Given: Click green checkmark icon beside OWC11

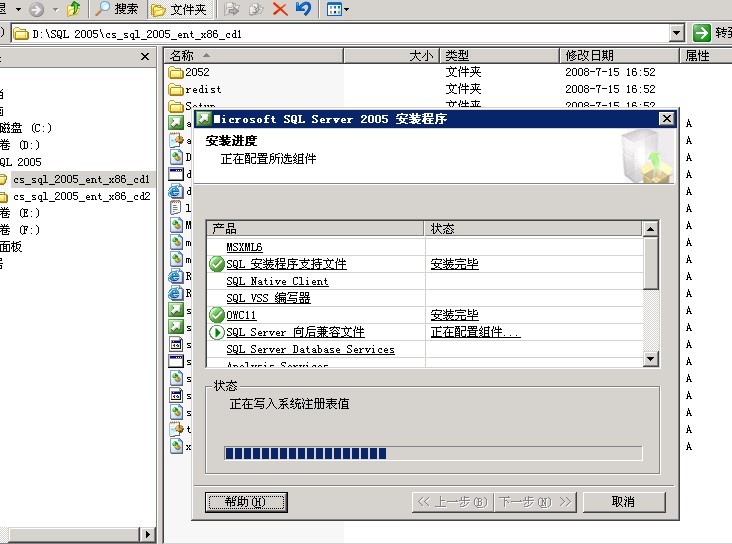Looking at the screenshot, I should coord(216,315).
